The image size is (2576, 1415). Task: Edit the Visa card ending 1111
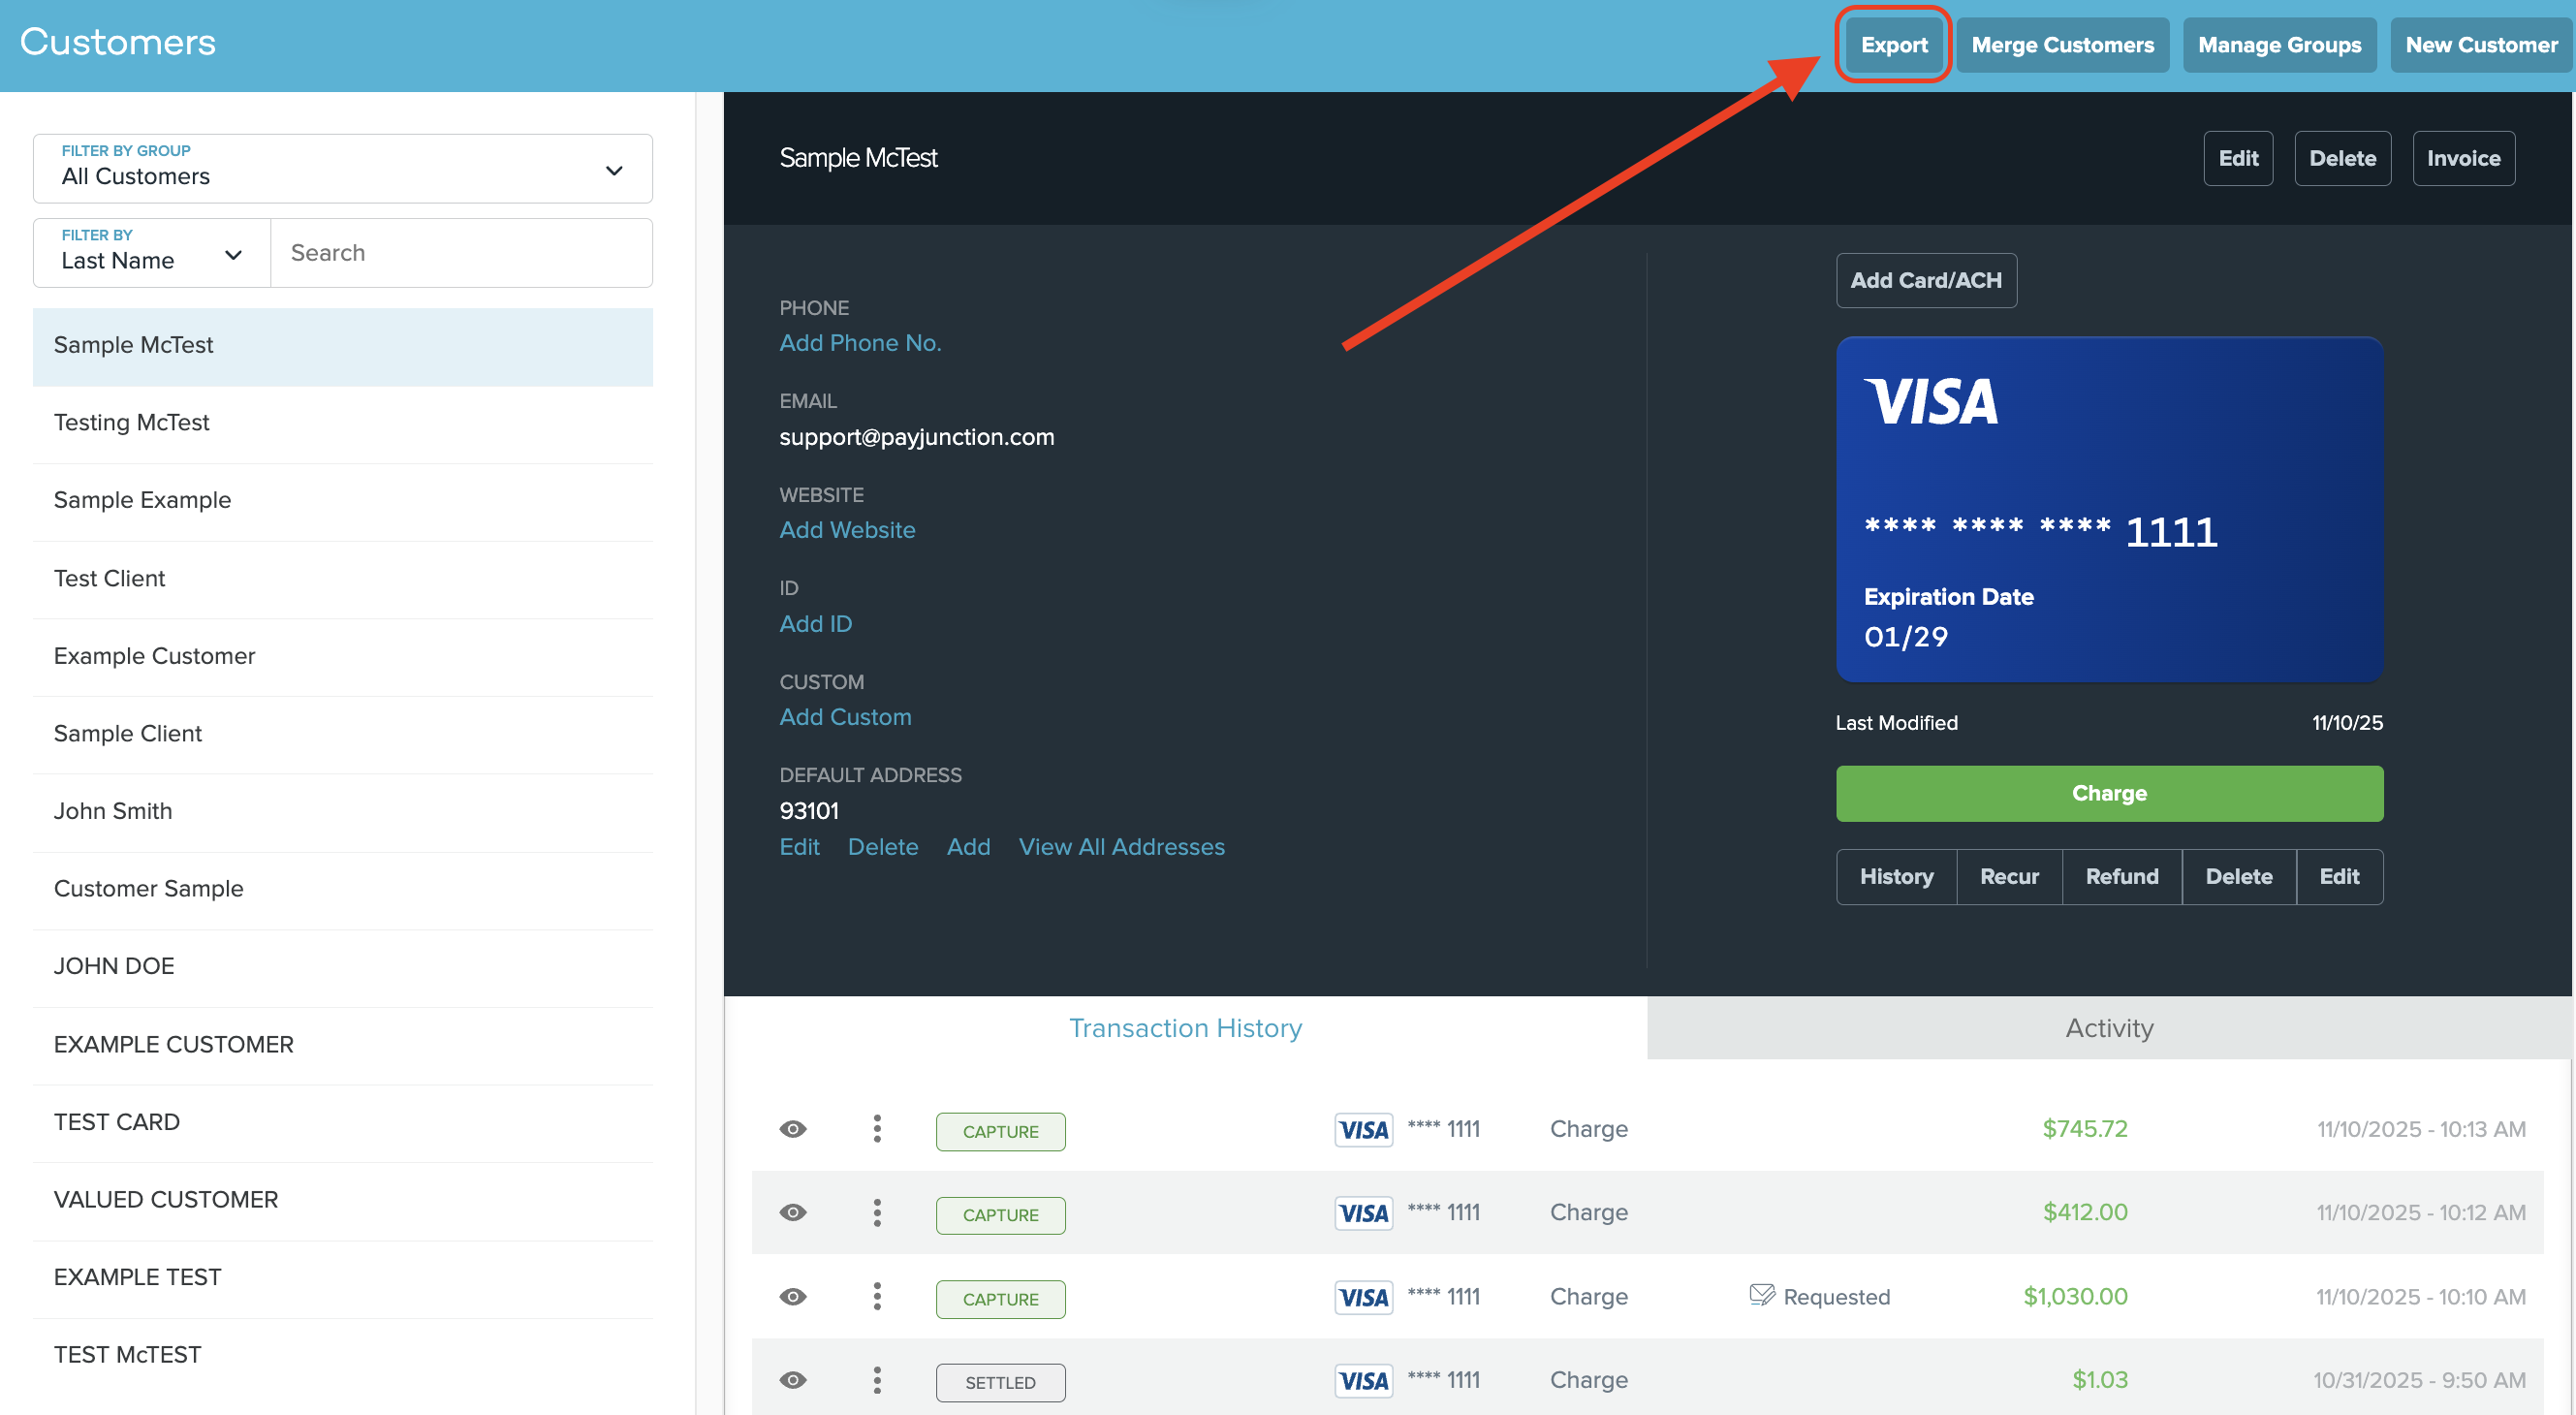tap(2339, 876)
